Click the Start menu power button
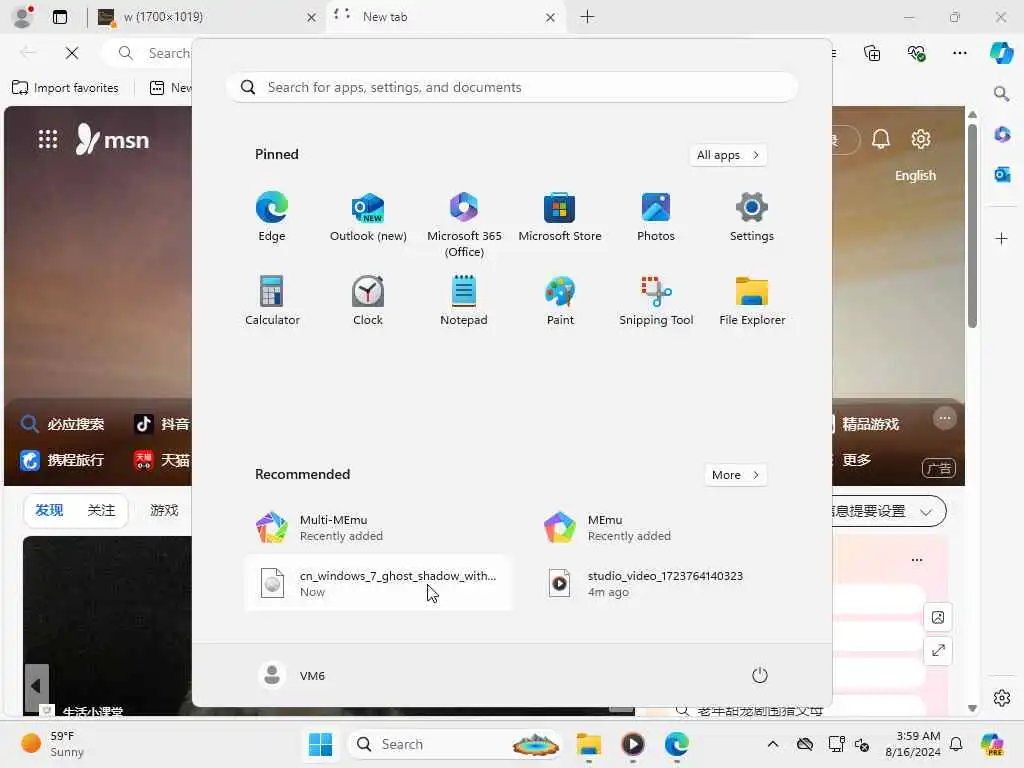Image resolution: width=1024 pixels, height=768 pixels. click(760, 675)
